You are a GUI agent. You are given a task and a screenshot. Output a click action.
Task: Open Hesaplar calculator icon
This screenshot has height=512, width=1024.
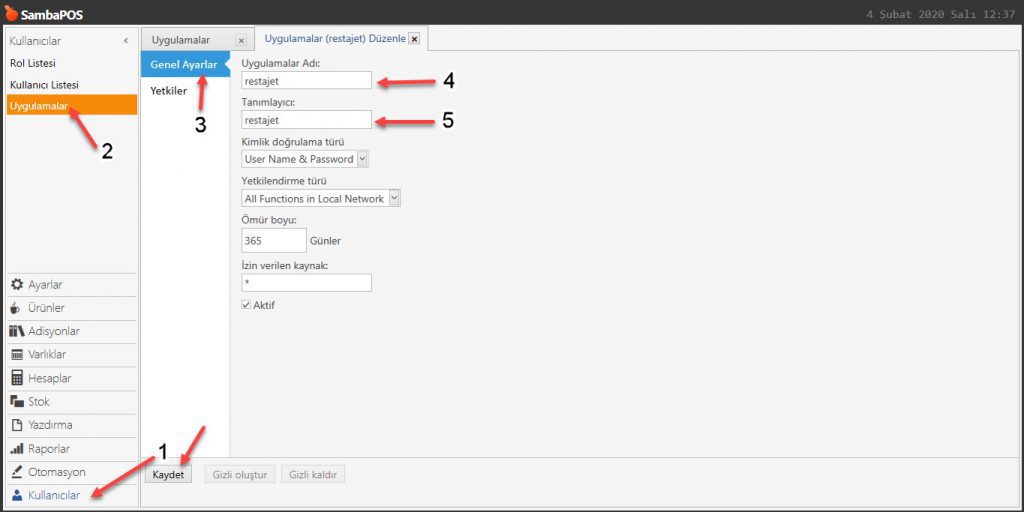click(x=16, y=378)
